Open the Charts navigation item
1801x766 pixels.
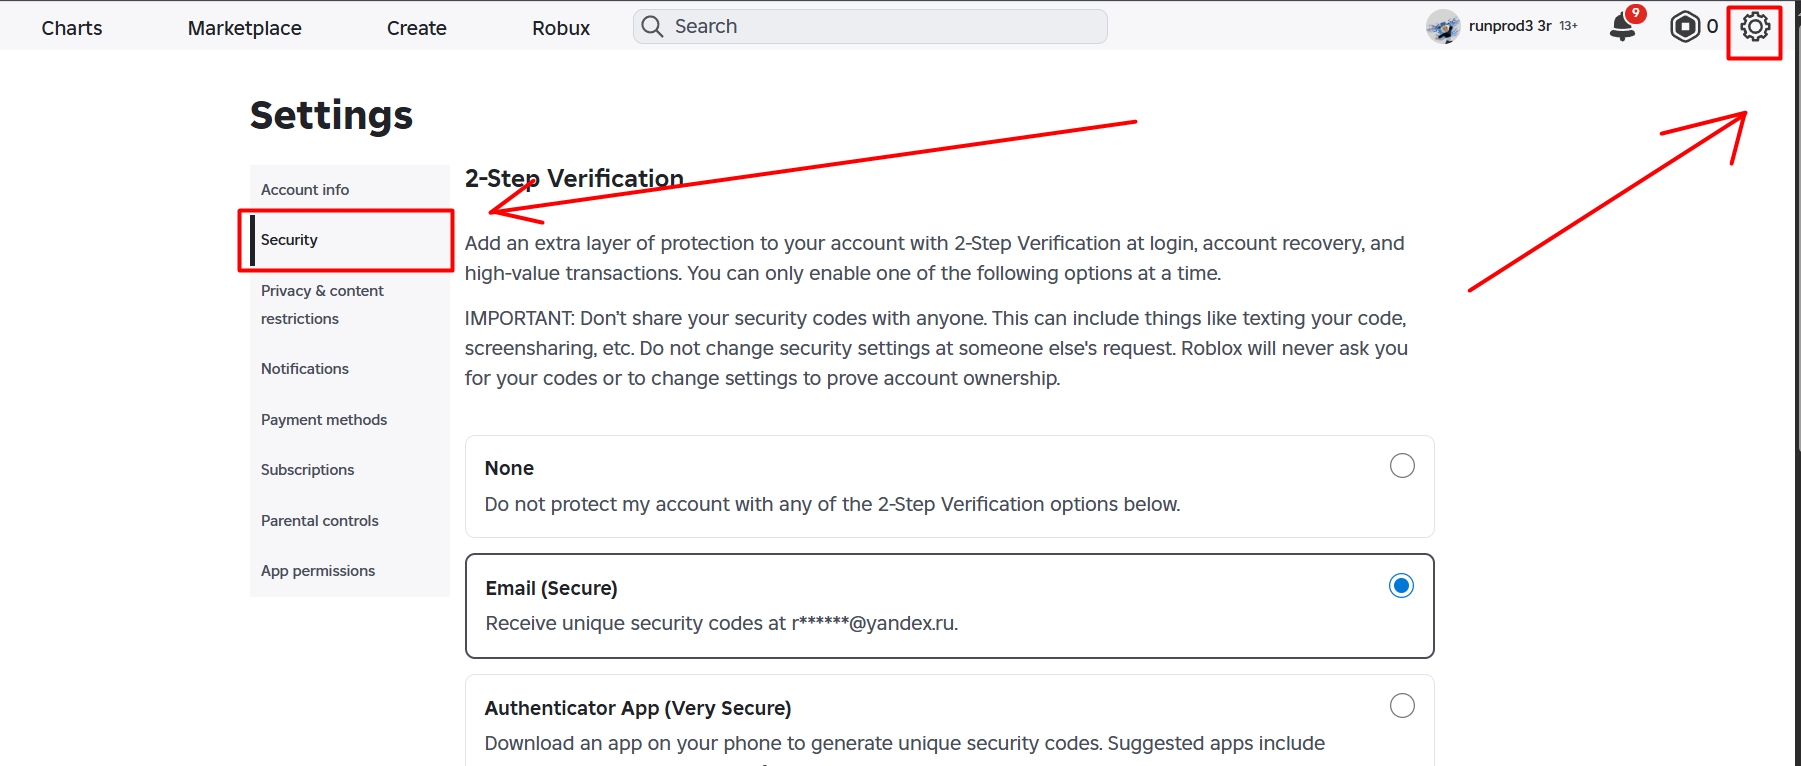72,28
